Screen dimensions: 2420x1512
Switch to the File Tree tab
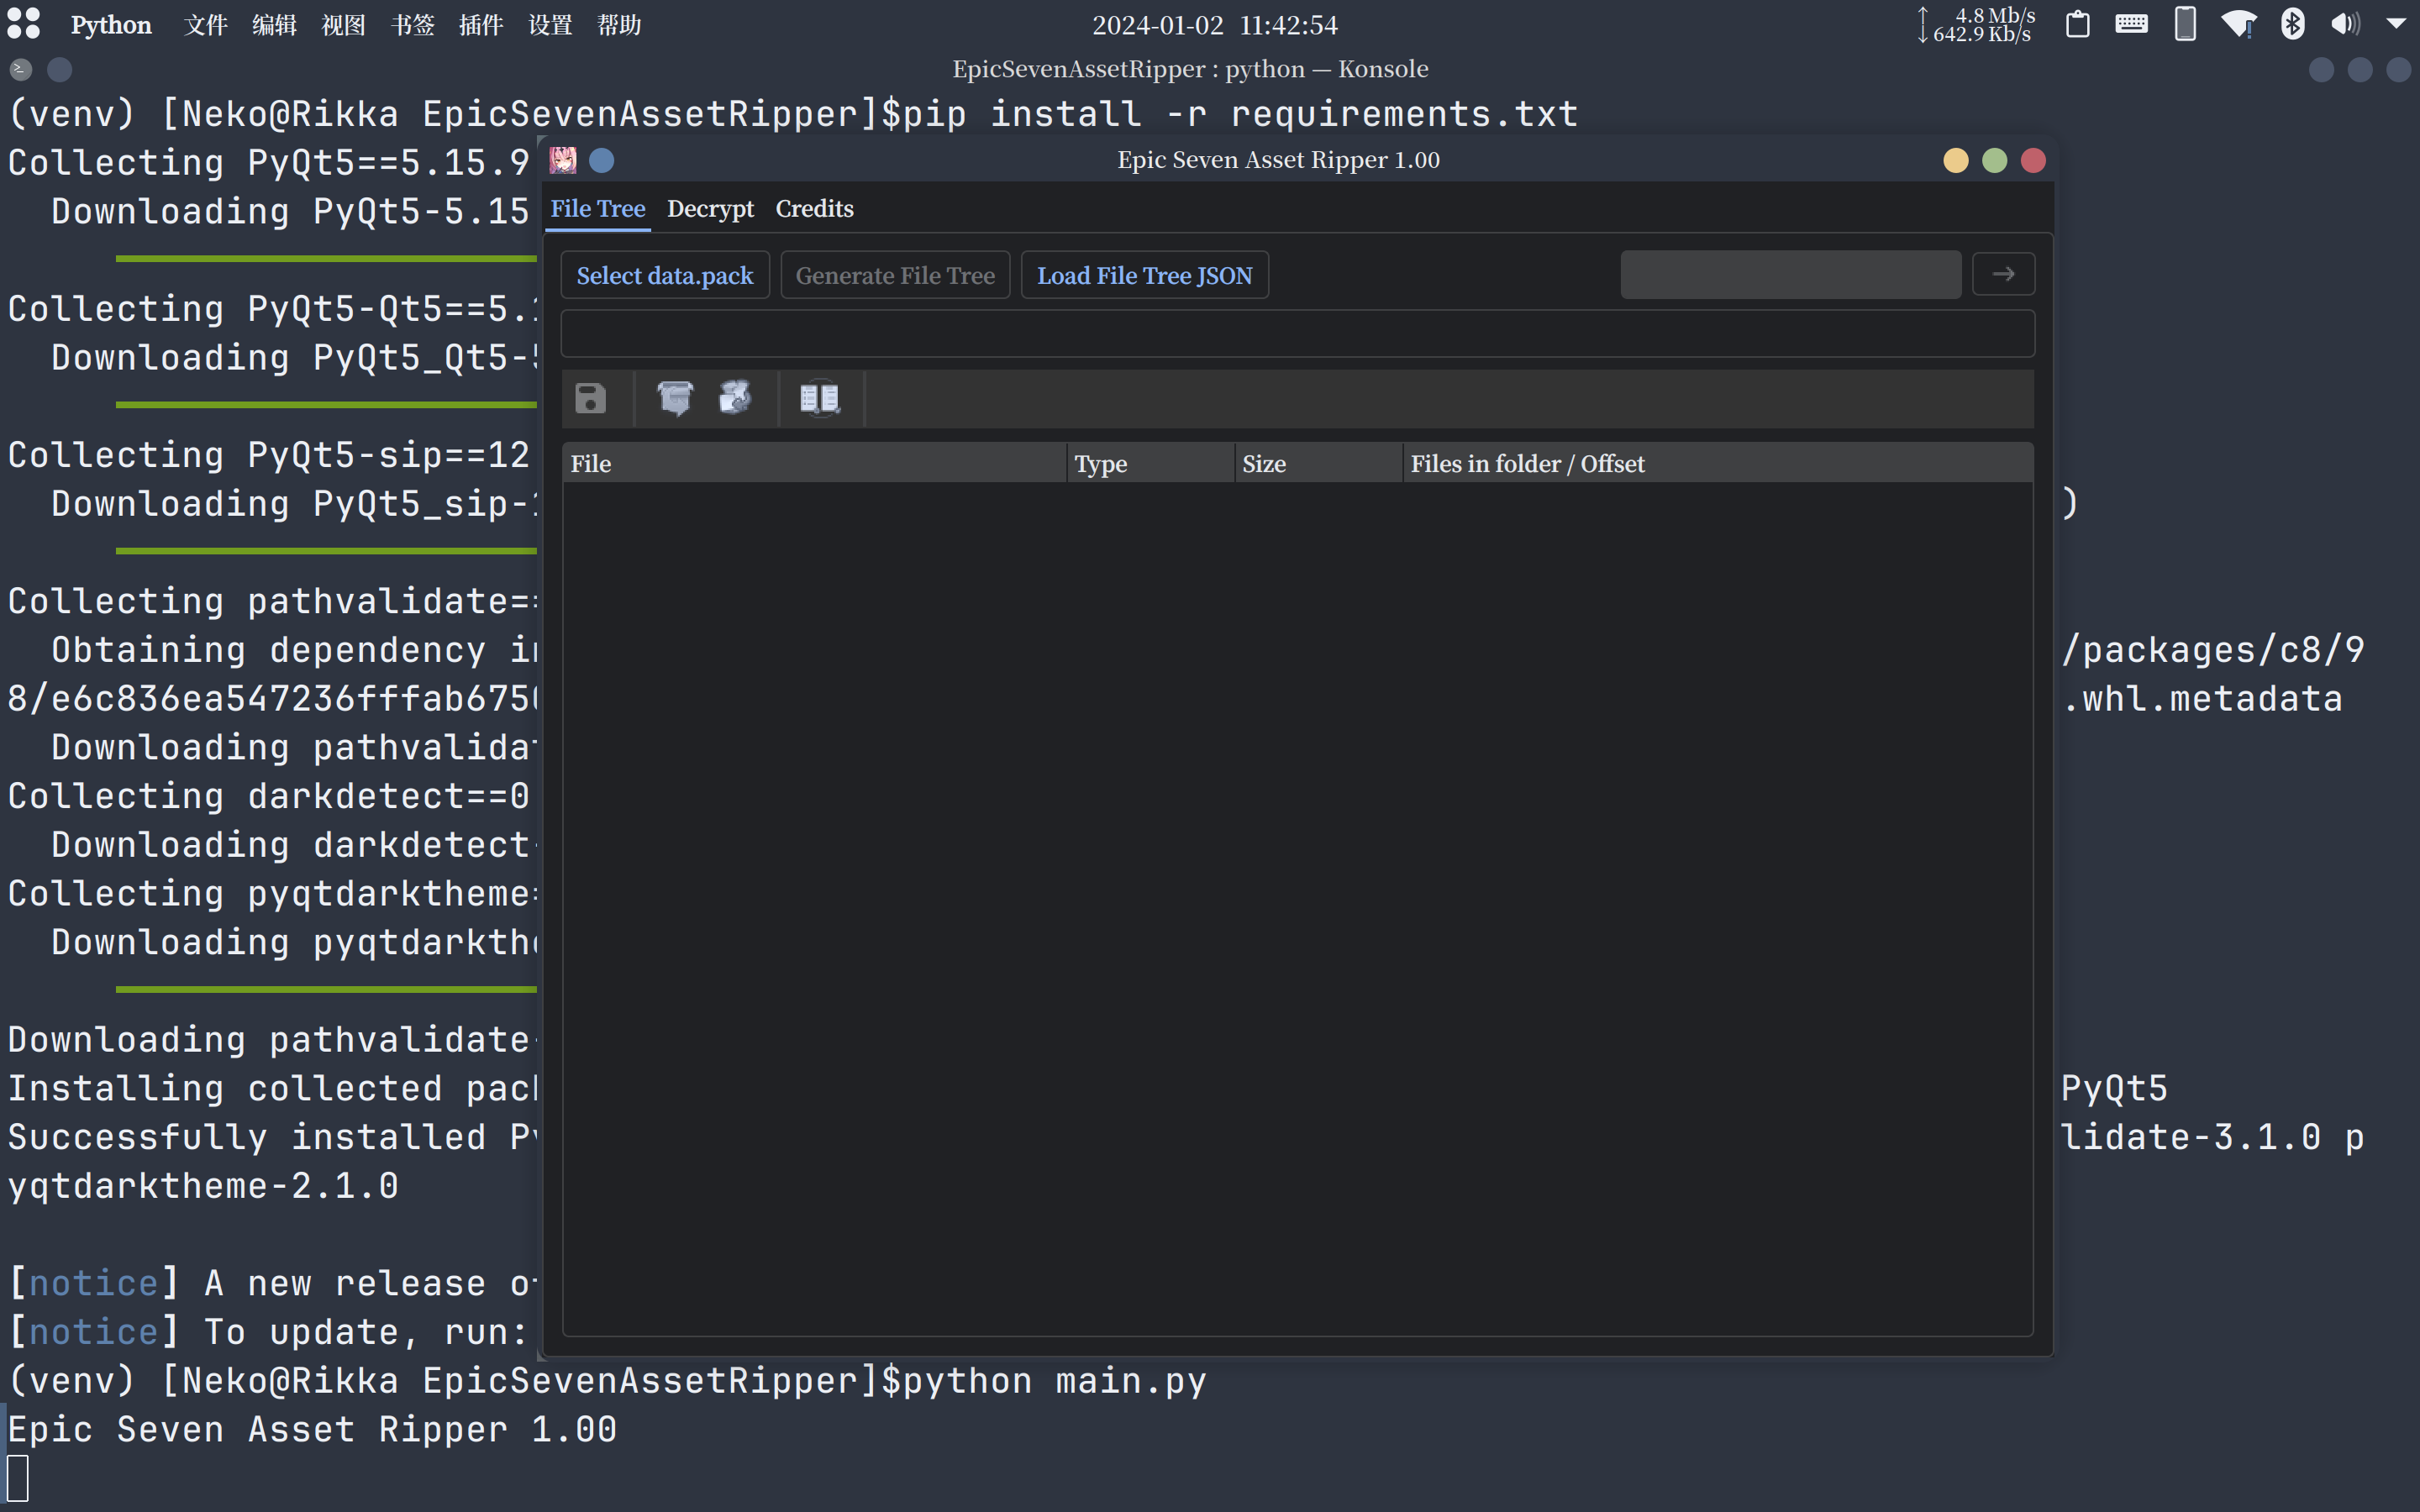(598, 208)
